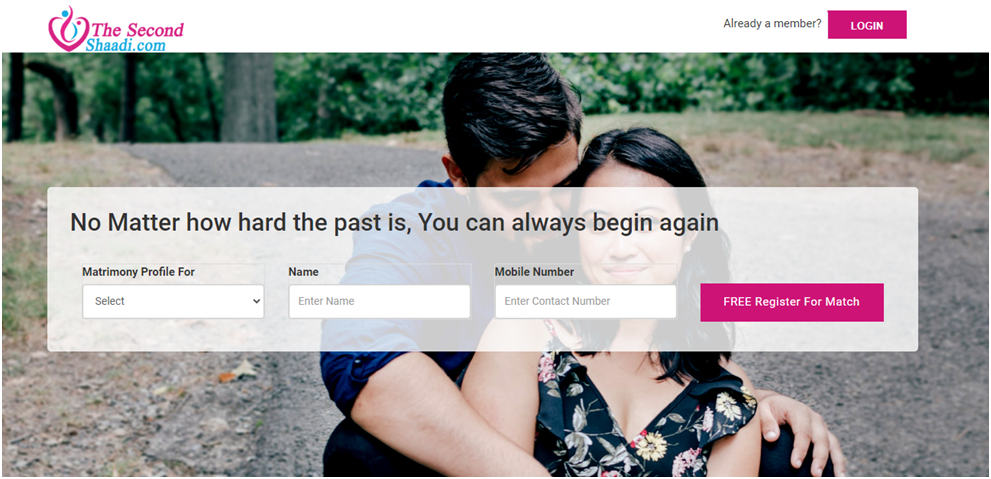Click the 'Matrimony Profile For' label
The image size is (991, 479).
(x=138, y=272)
